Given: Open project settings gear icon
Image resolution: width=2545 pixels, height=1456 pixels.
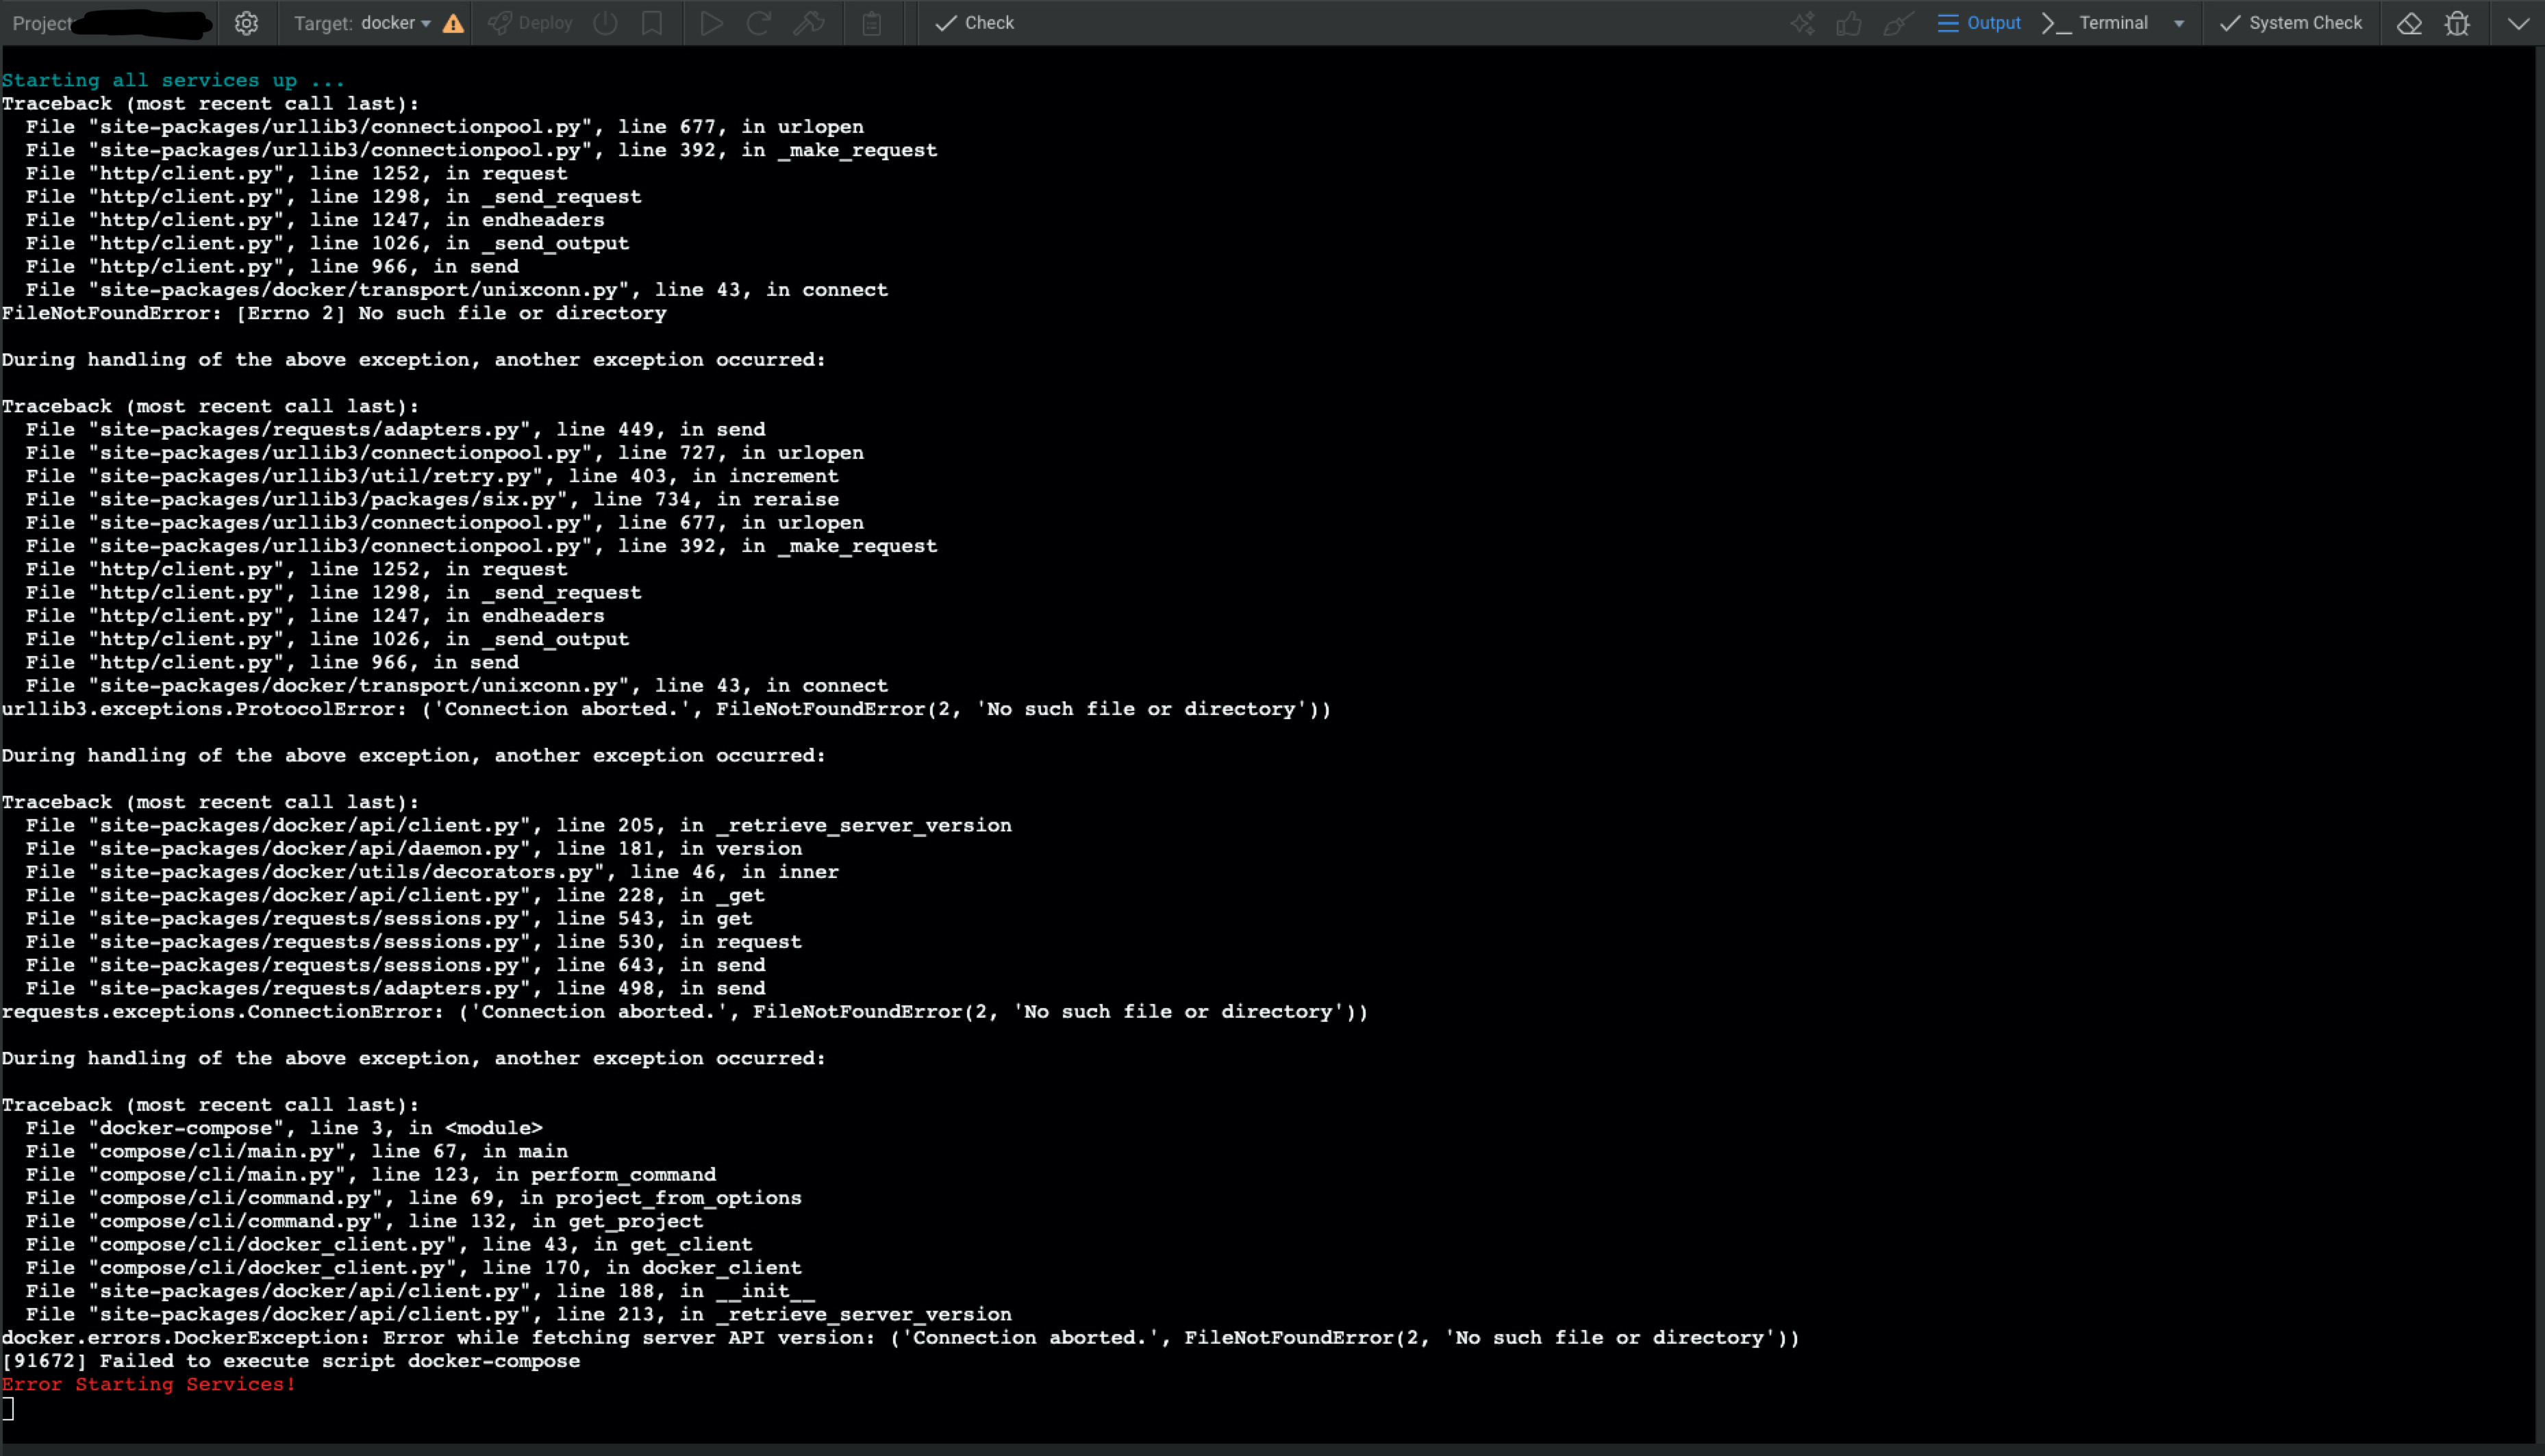Looking at the screenshot, I should click(246, 23).
